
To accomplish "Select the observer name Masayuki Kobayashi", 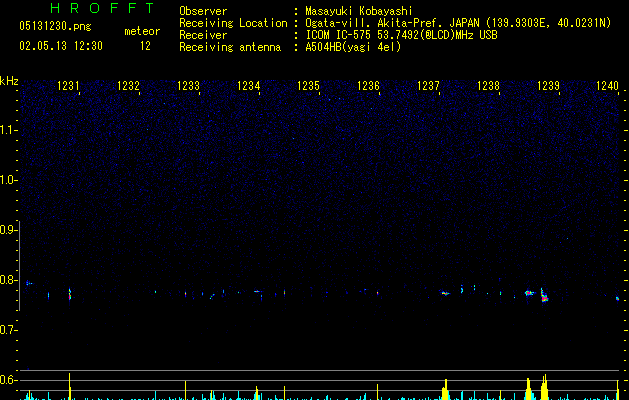I will [x=359, y=11].
